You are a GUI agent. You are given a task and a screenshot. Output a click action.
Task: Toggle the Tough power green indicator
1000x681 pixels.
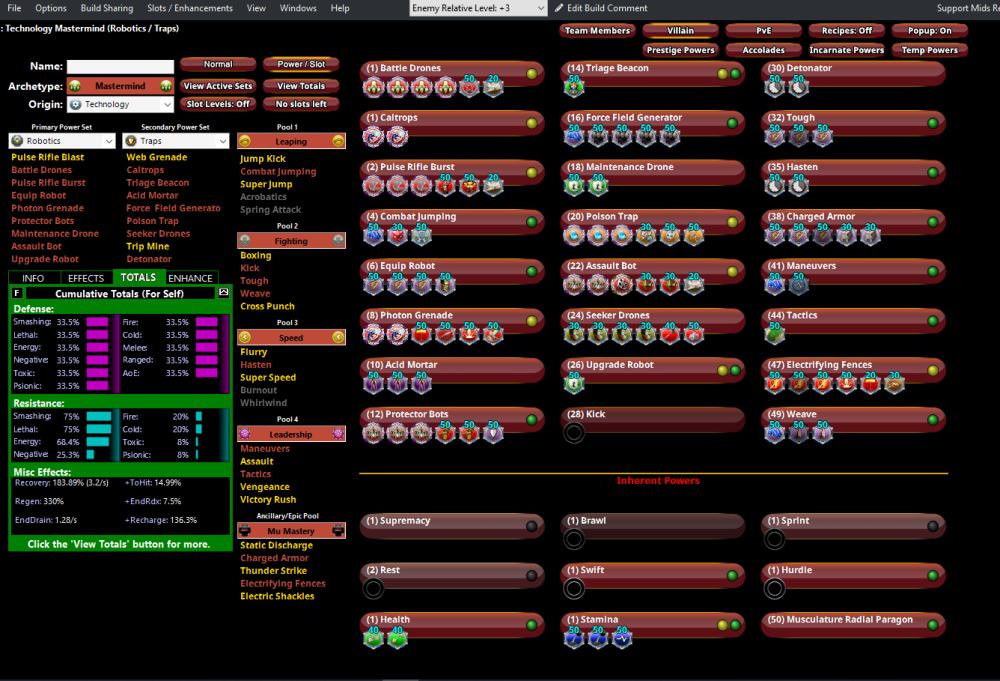pos(932,123)
